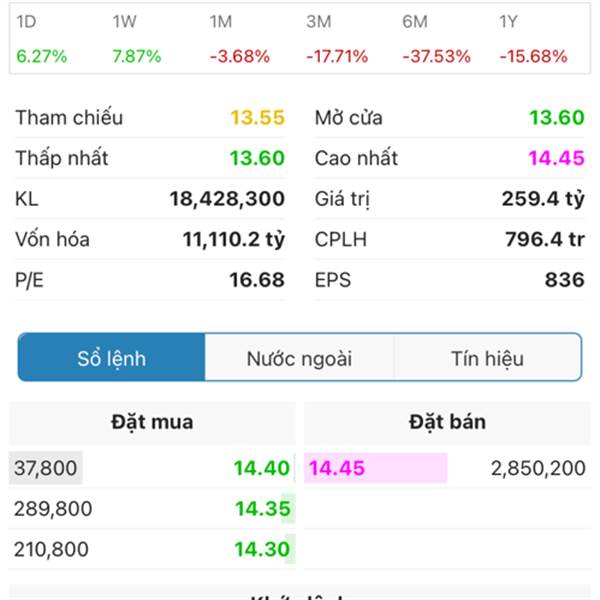Tap the 14.30 bid price

262,549
